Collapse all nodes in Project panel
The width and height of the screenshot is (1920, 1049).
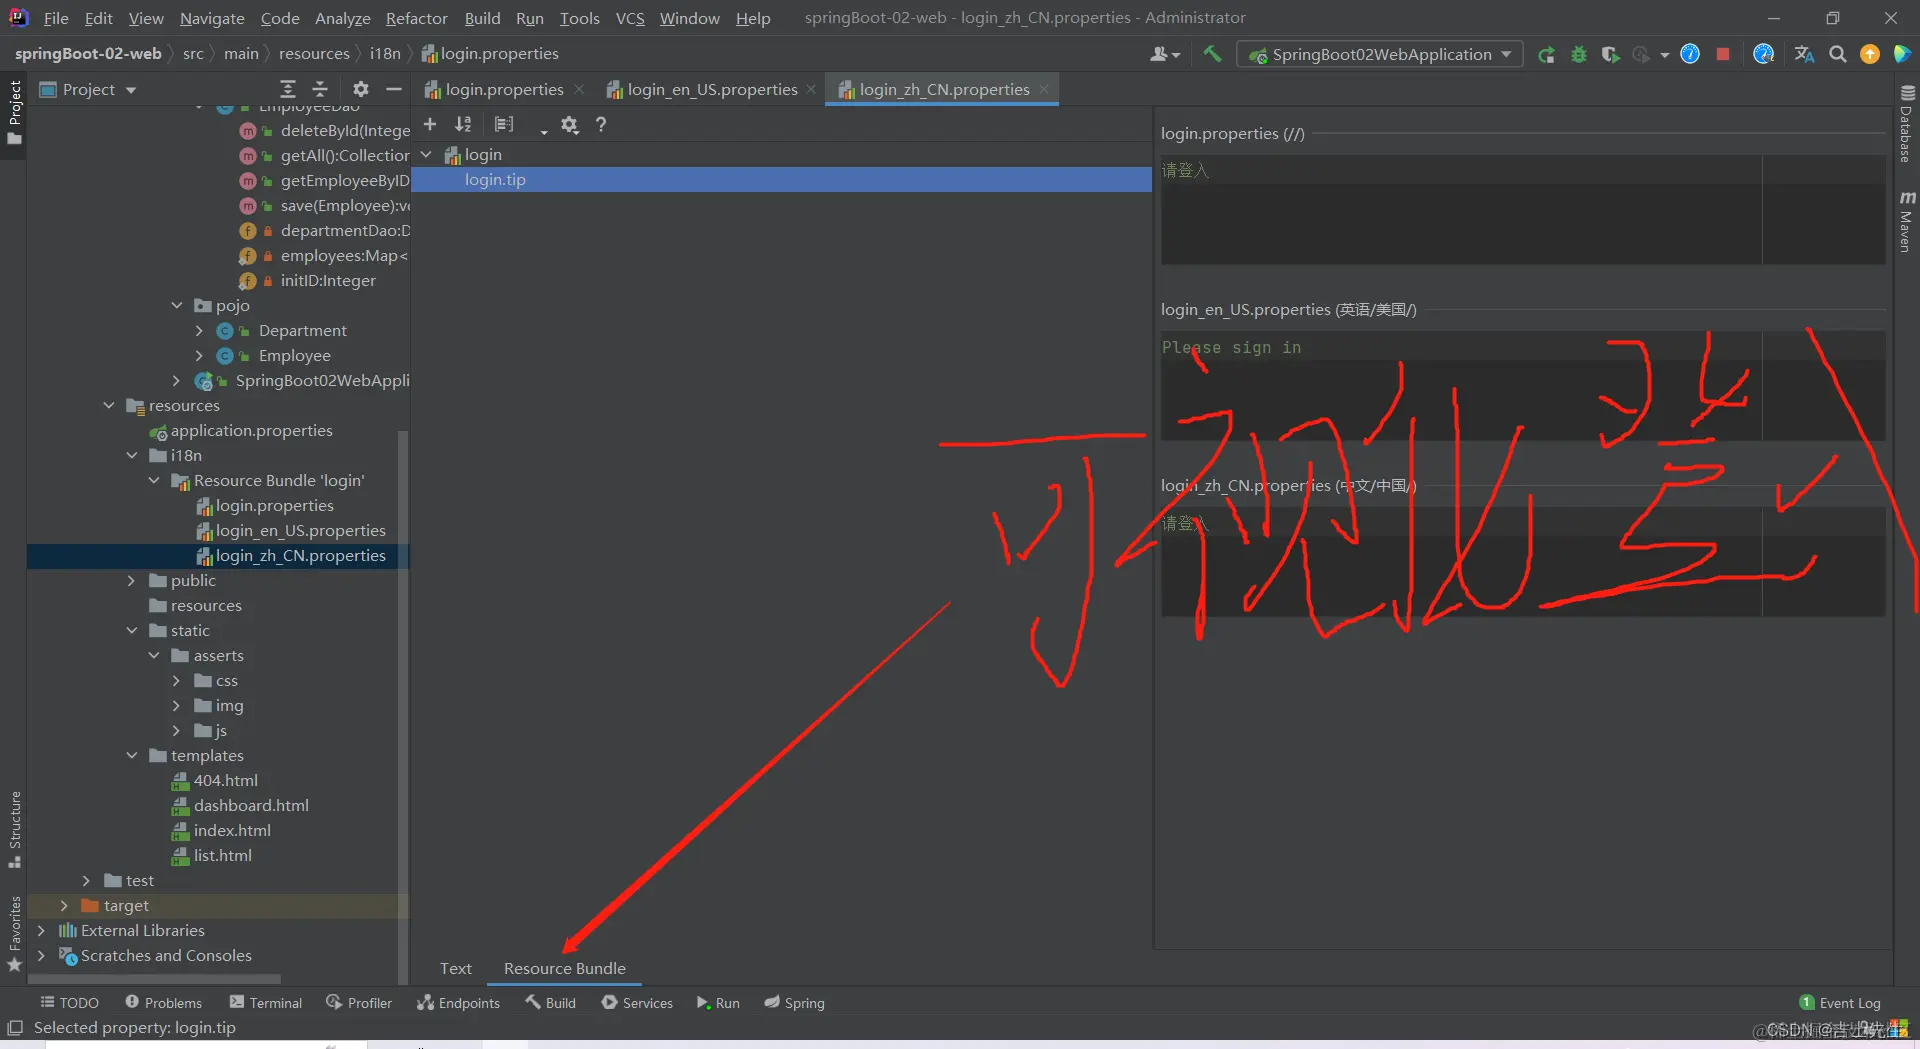click(x=320, y=89)
